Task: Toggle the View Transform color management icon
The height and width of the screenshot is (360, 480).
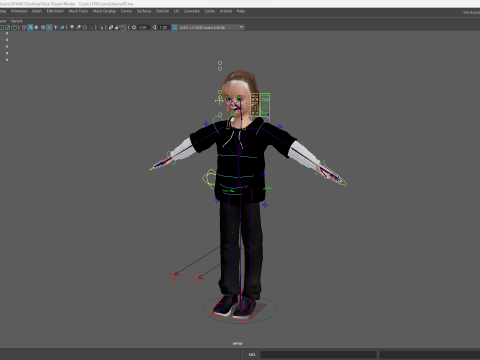Action: tap(174, 27)
